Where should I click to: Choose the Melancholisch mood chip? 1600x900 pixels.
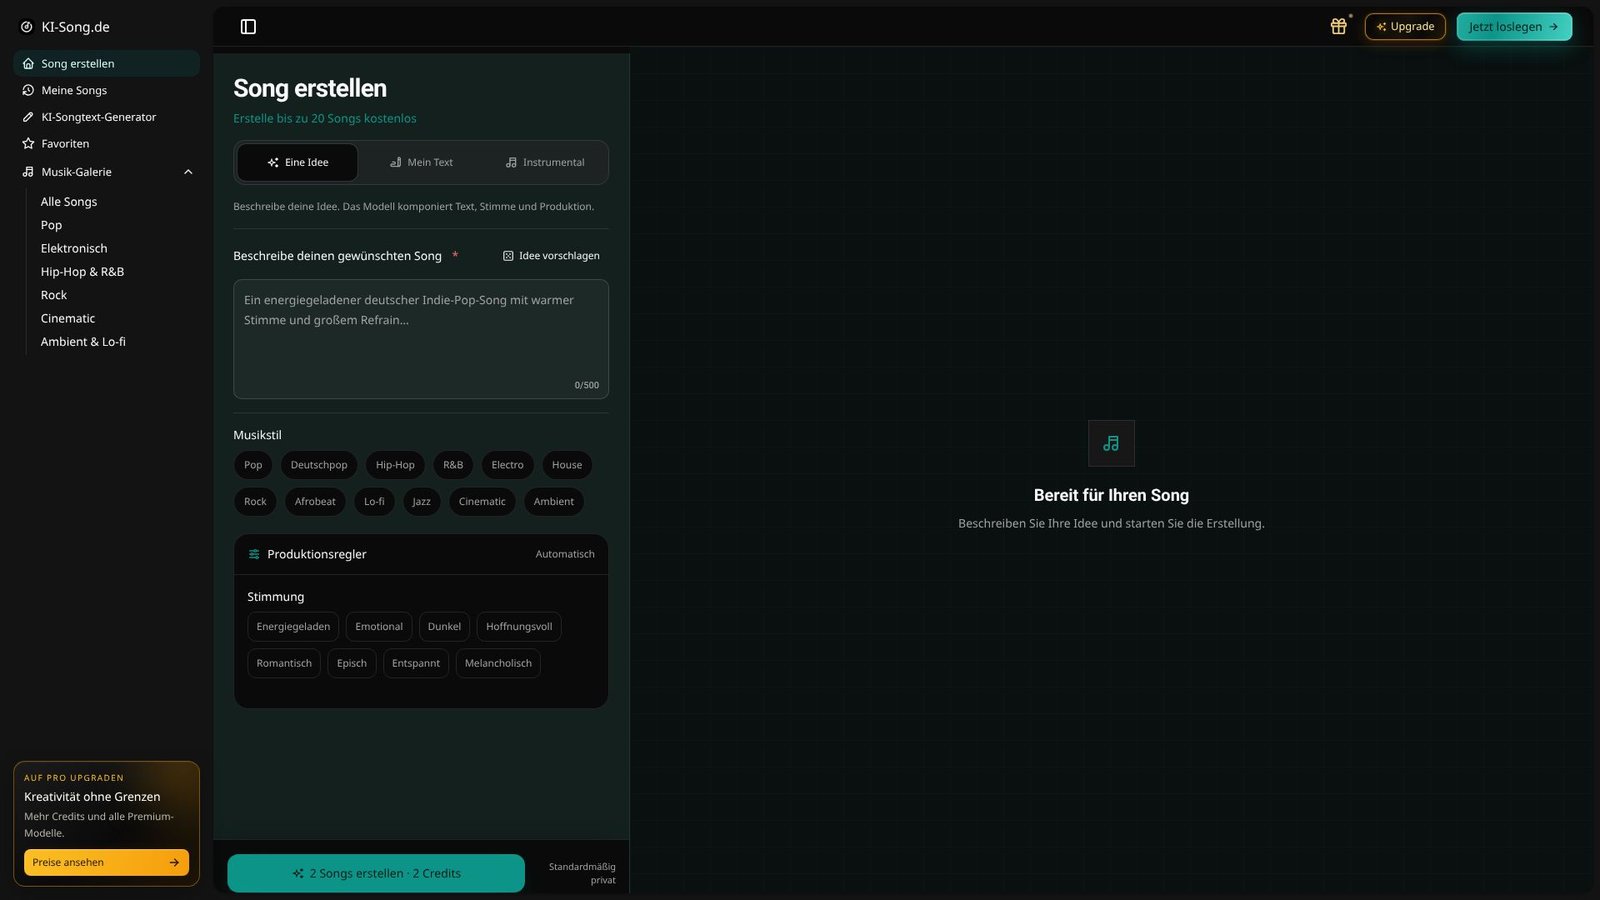pos(498,663)
